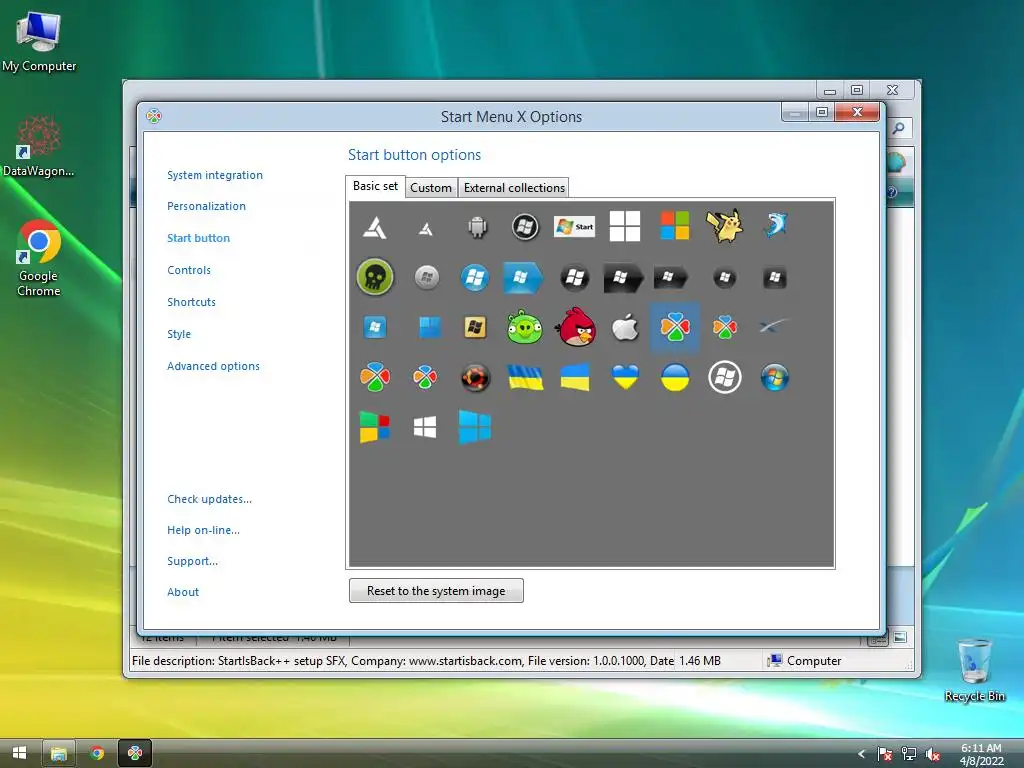This screenshot has width=1024, height=768.
Task: Open the External collections tab
Action: (514, 188)
